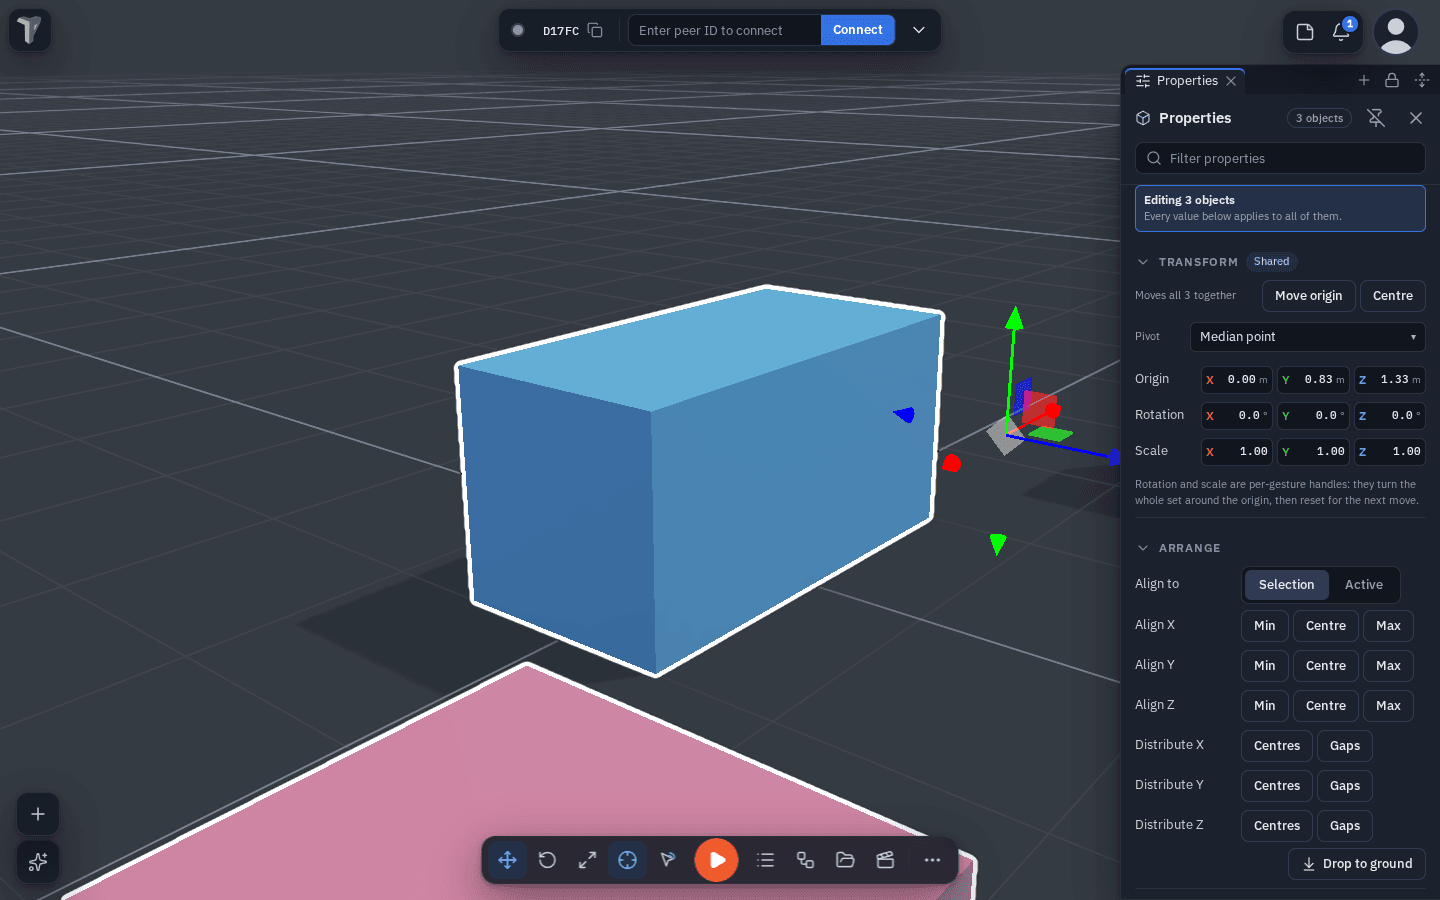Screen dimensions: 1440x900
Task: Open the document icon in top-right
Action: (1305, 32)
